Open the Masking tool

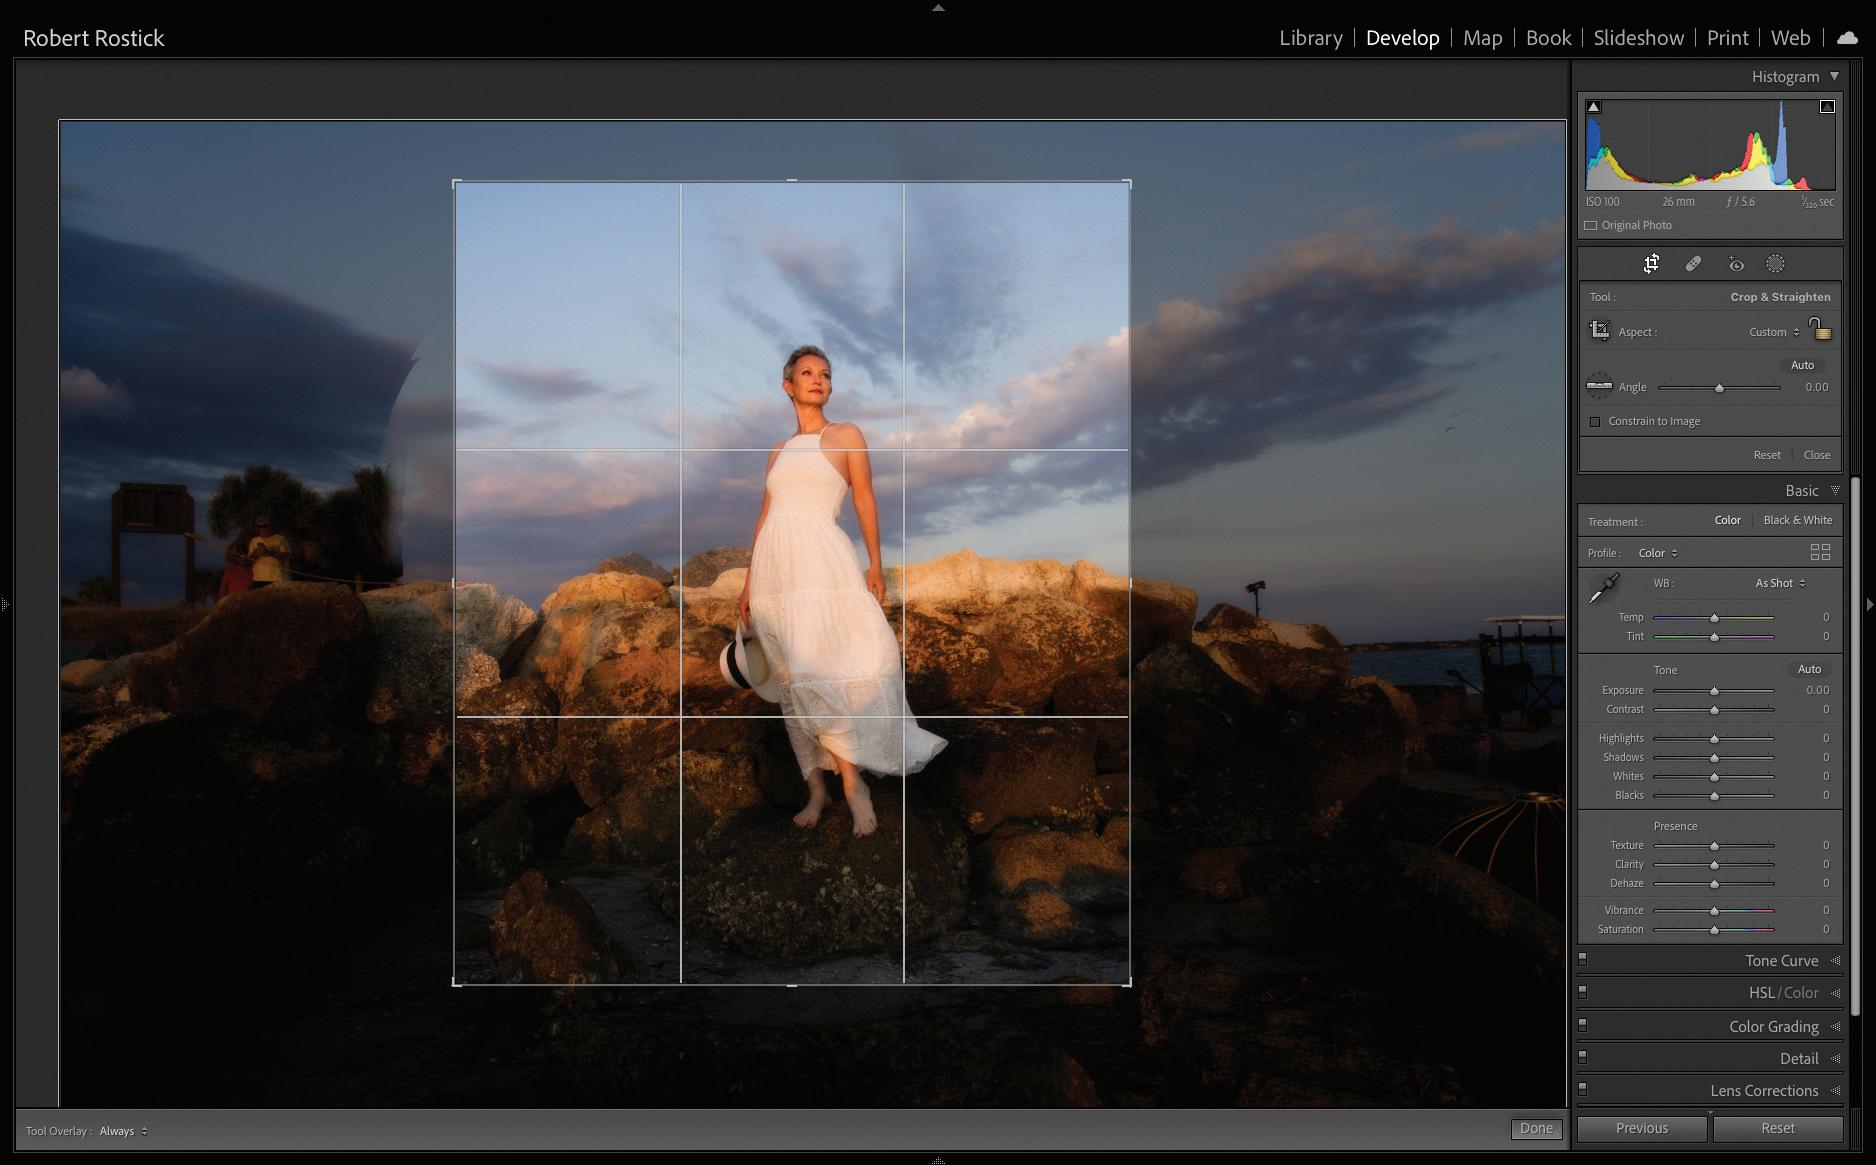click(x=1775, y=264)
